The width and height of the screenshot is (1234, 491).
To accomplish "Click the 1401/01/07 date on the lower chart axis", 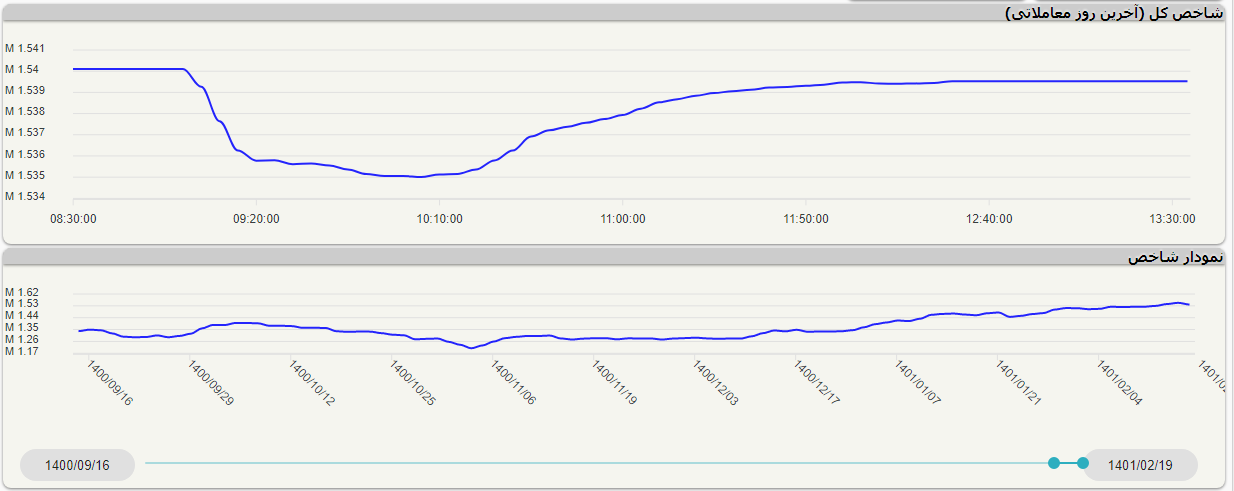I will point(918,384).
